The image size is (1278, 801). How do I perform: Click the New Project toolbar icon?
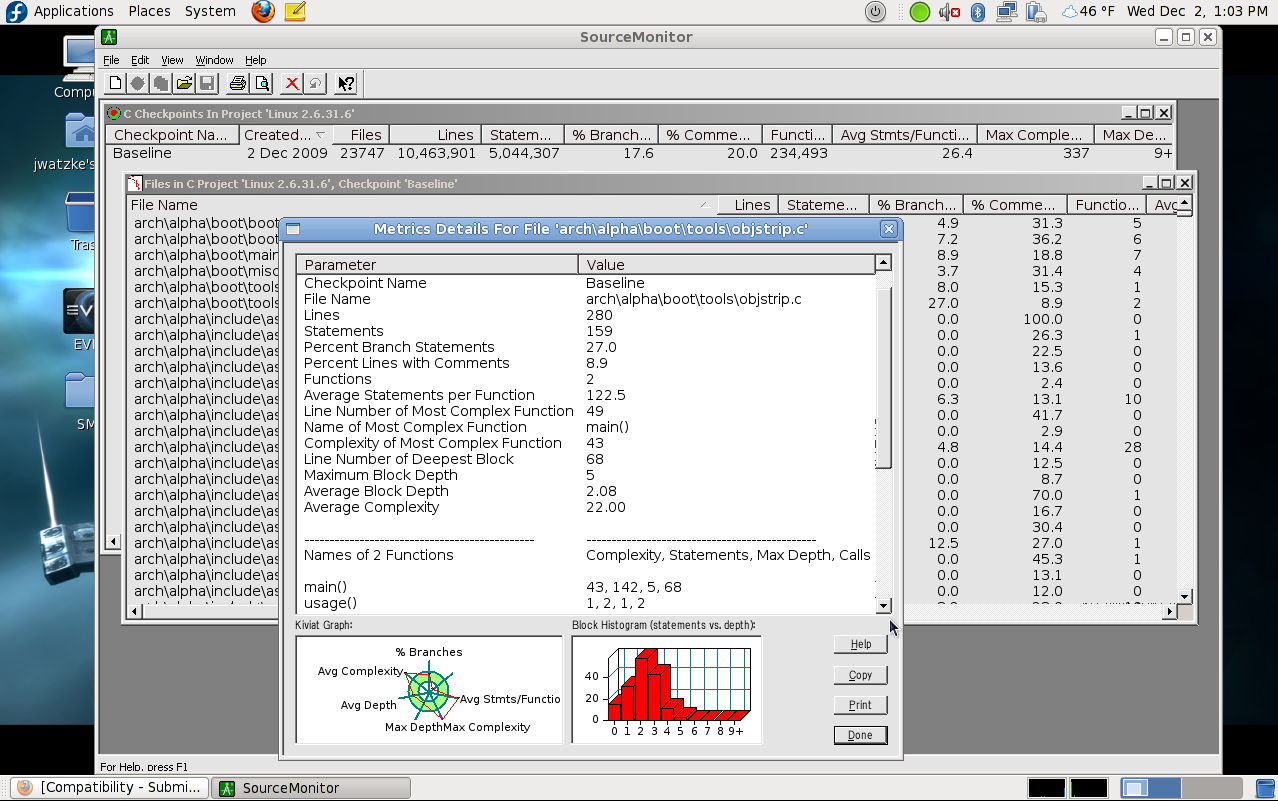coord(115,84)
